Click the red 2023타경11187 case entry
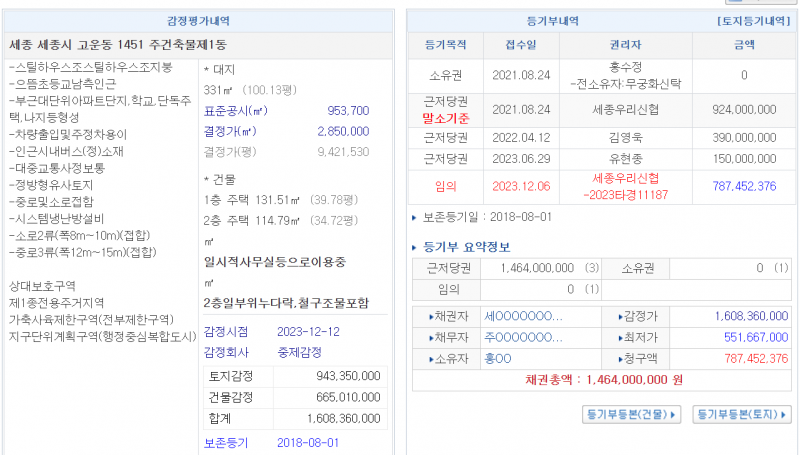The image size is (800, 455). click(x=625, y=193)
